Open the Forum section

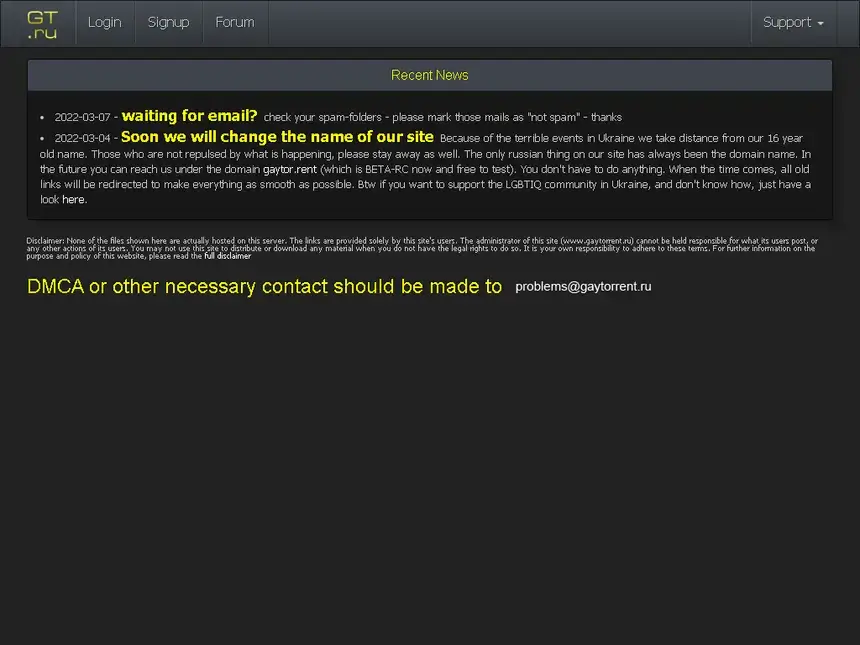coord(235,23)
